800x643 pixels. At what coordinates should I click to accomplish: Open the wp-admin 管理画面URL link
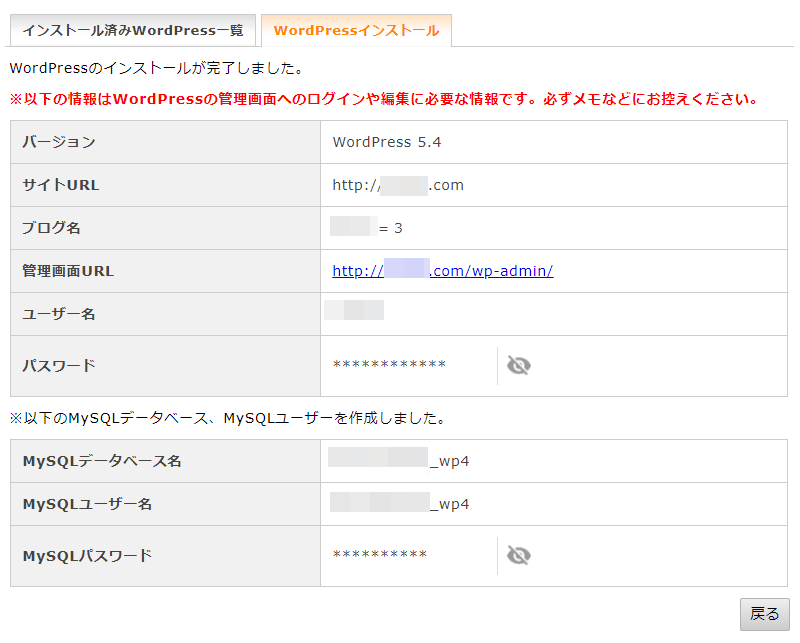[443, 271]
